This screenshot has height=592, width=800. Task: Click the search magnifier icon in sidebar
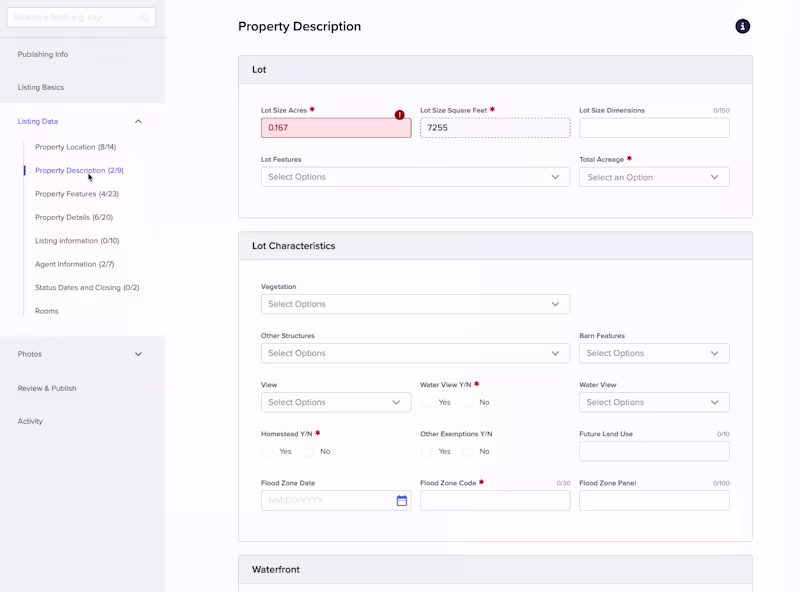(145, 17)
